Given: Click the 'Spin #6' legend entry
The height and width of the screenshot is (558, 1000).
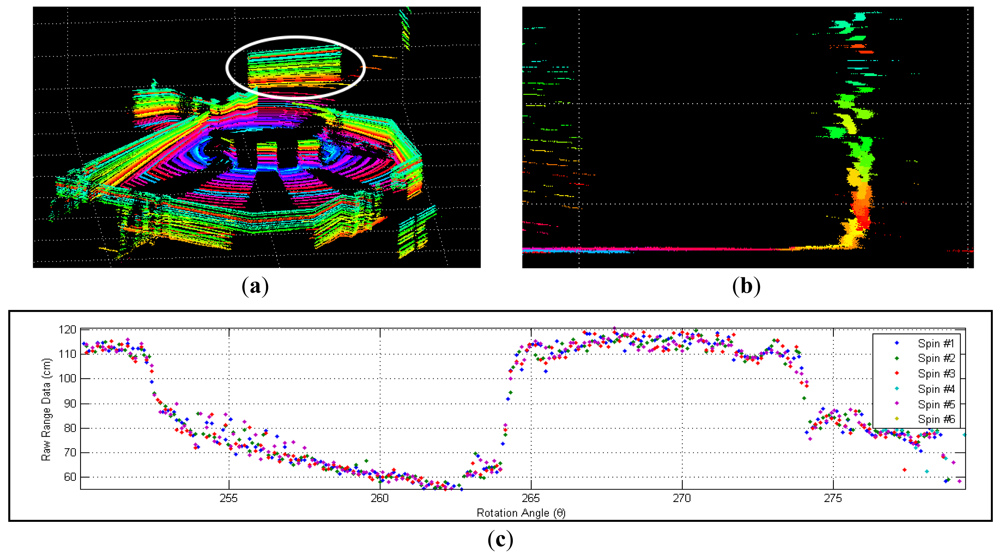Looking at the screenshot, I should pos(937,419).
